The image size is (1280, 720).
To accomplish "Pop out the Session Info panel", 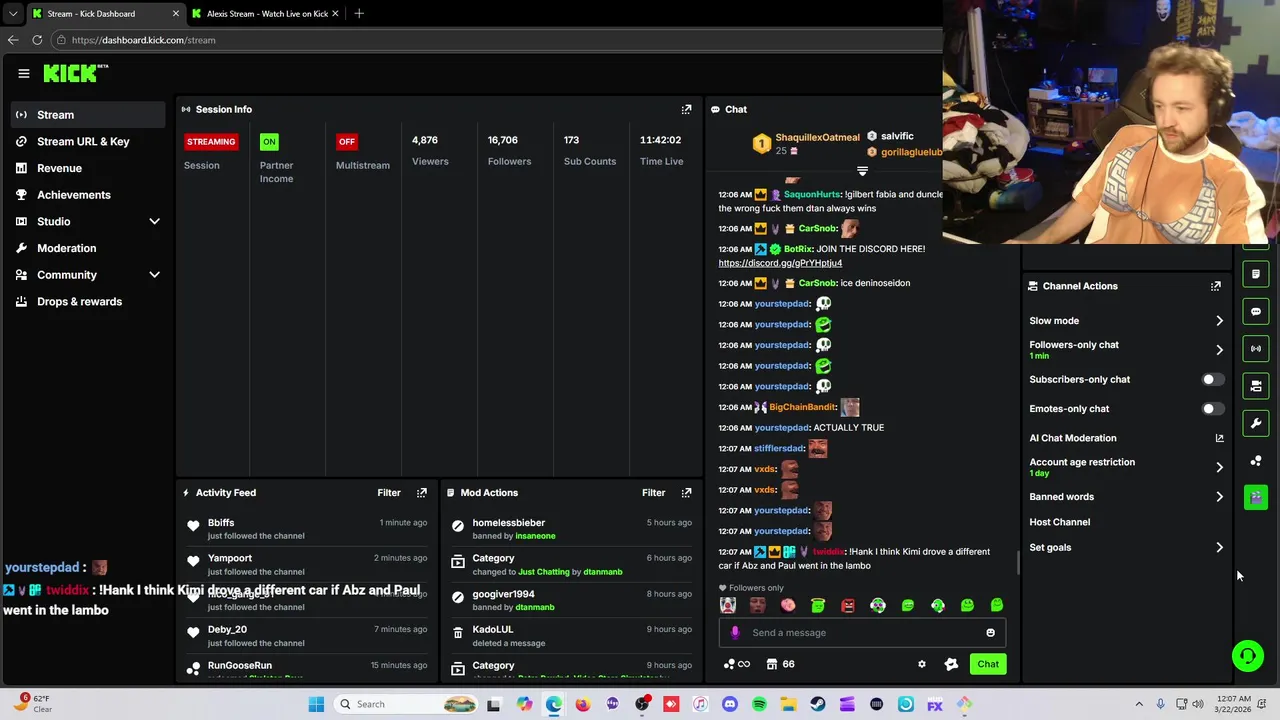I will coord(686,109).
